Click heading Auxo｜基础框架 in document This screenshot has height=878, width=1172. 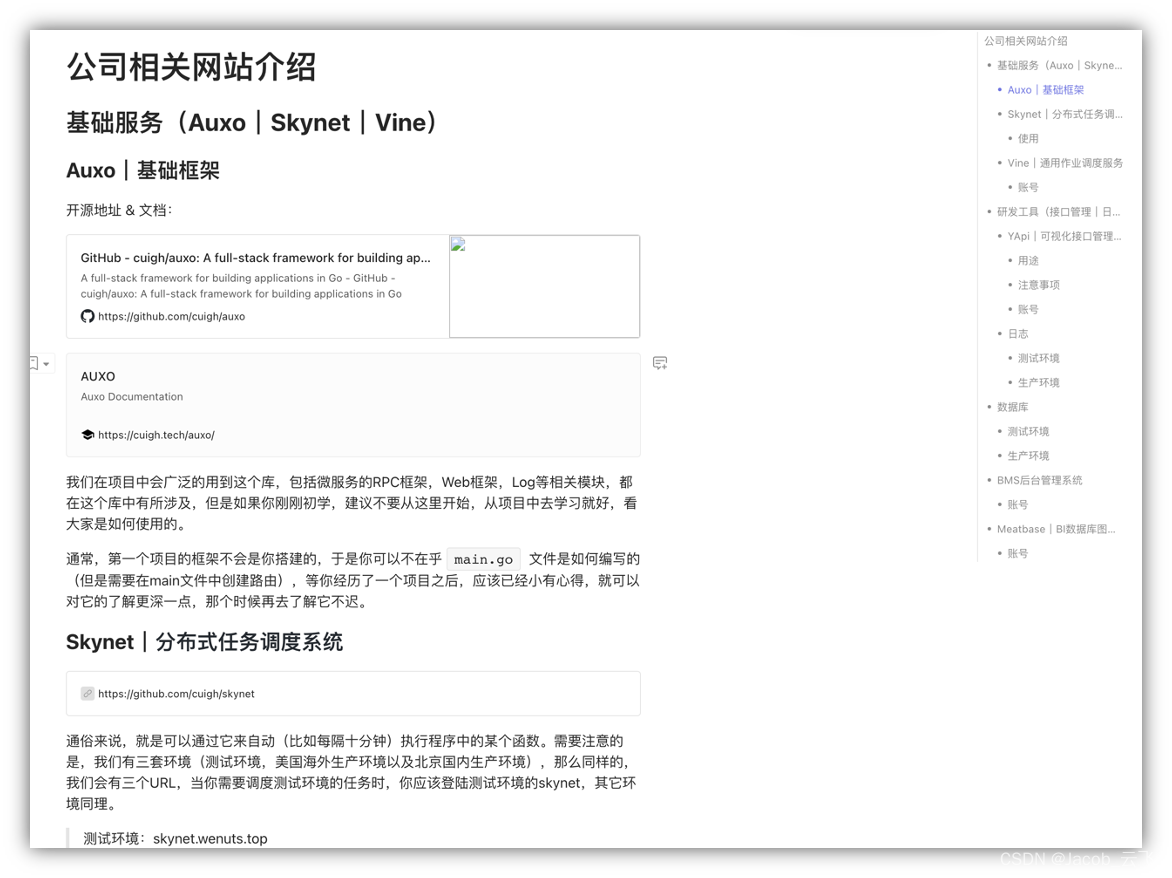[x=143, y=170]
